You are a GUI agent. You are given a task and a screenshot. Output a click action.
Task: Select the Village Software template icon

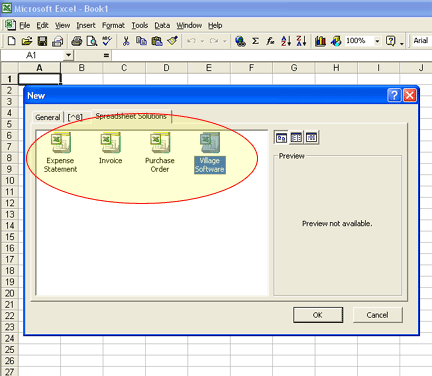(210, 143)
